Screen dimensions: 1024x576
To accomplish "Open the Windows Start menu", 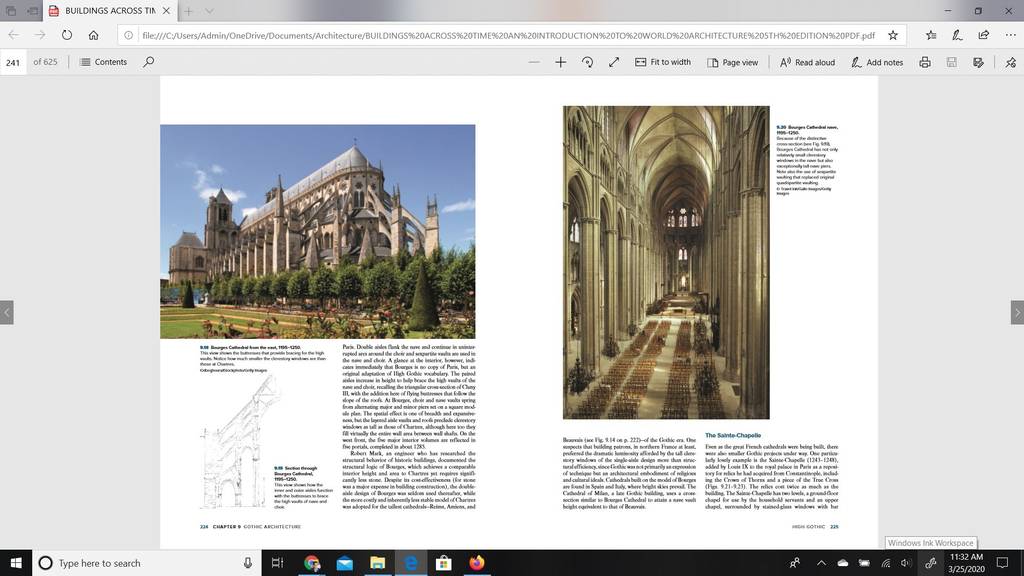I will [x=16, y=563].
